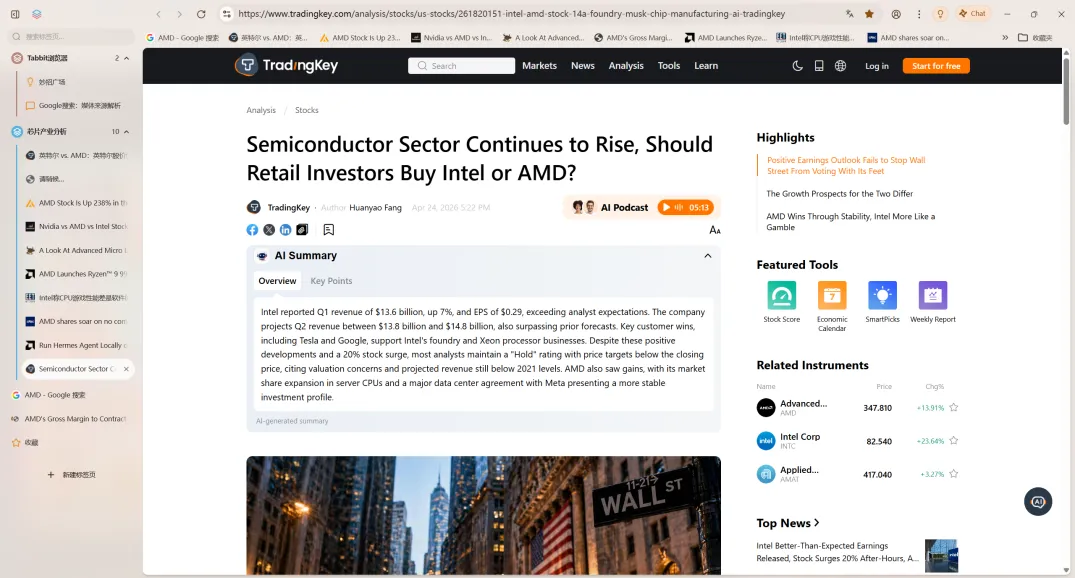Share article via LinkedIn icon
This screenshot has width=1075, height=578.
[285, 230]
